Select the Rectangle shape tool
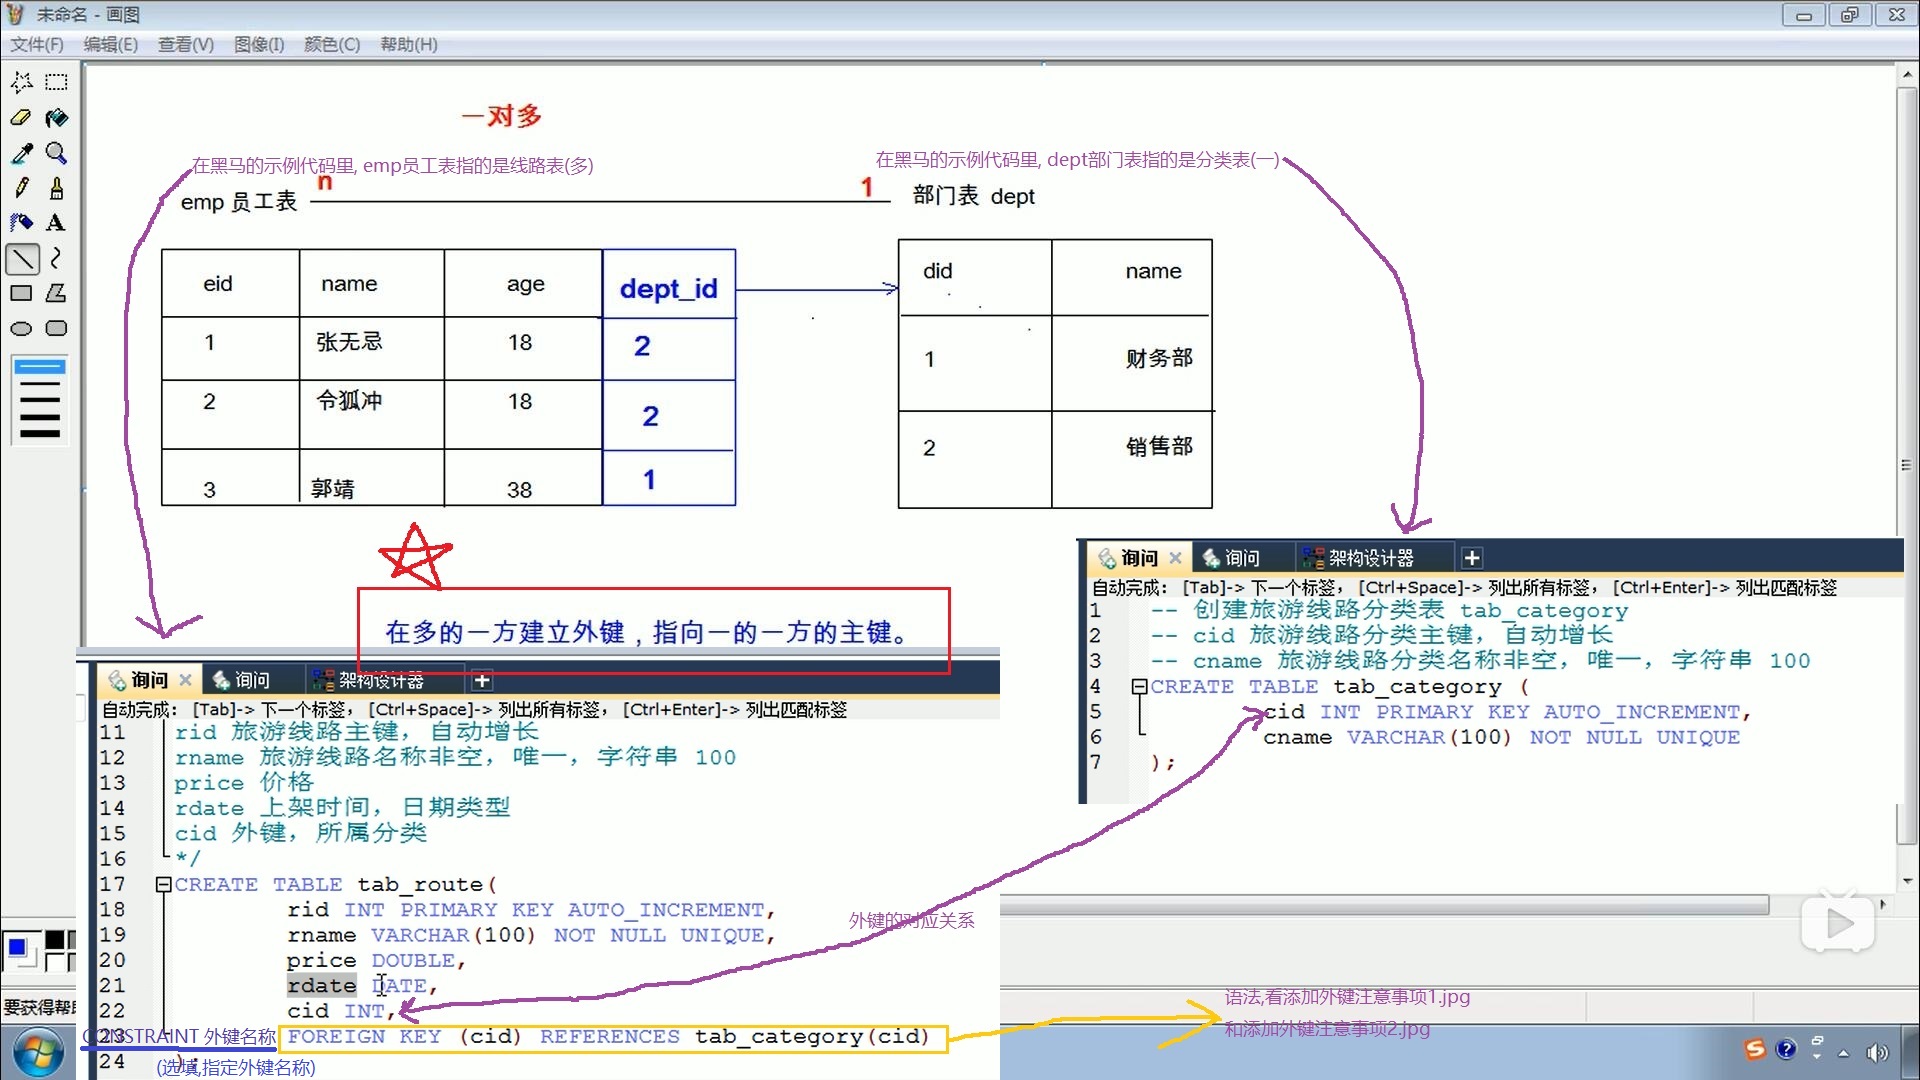Viewport: 1920px width, 1080px height. click(22, 294)
